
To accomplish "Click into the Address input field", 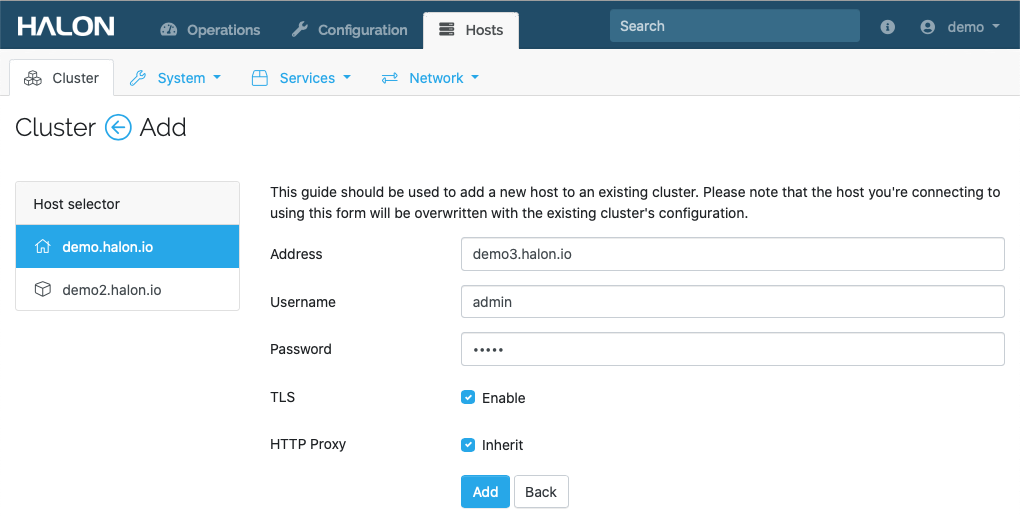I will [732, 254].
